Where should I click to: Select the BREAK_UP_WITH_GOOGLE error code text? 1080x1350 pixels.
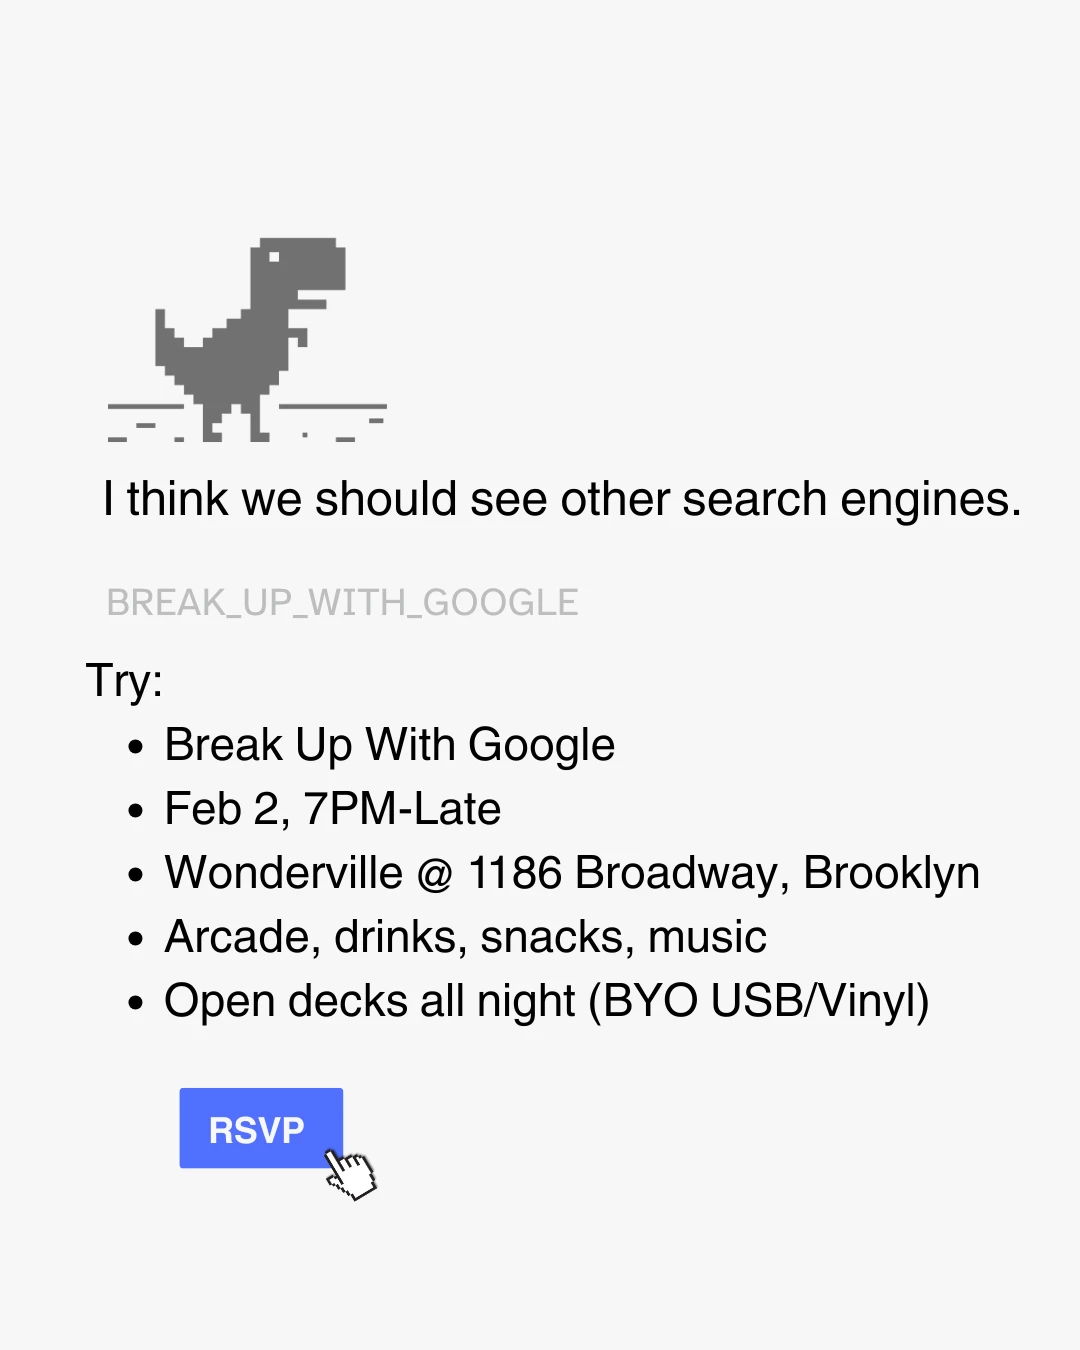pyautogui.click(x=342, y=603)
